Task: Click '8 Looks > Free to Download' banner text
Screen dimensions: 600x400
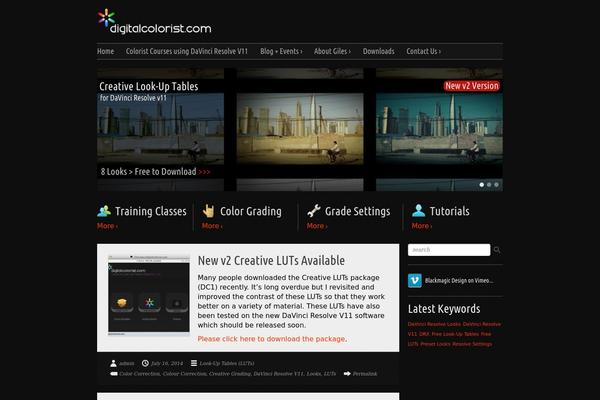Action: [x=155, y=172]
